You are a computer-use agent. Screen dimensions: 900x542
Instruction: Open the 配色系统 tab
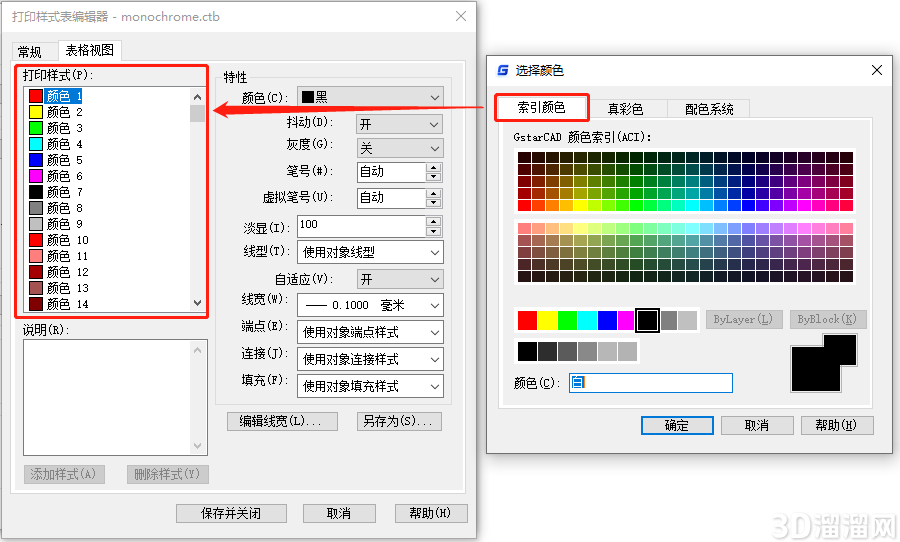(x=709, y=109)
